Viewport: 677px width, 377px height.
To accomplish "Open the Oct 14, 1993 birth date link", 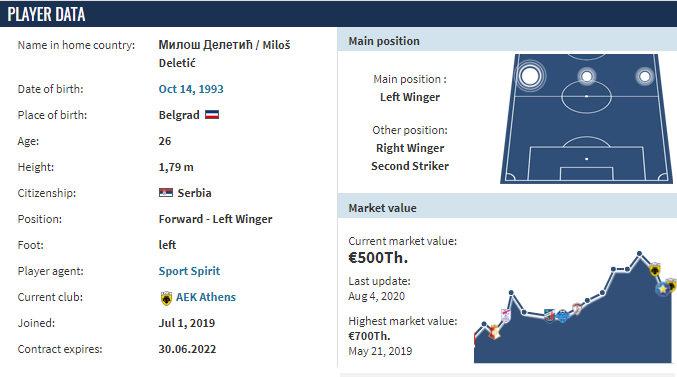I will tap(191, 89).
